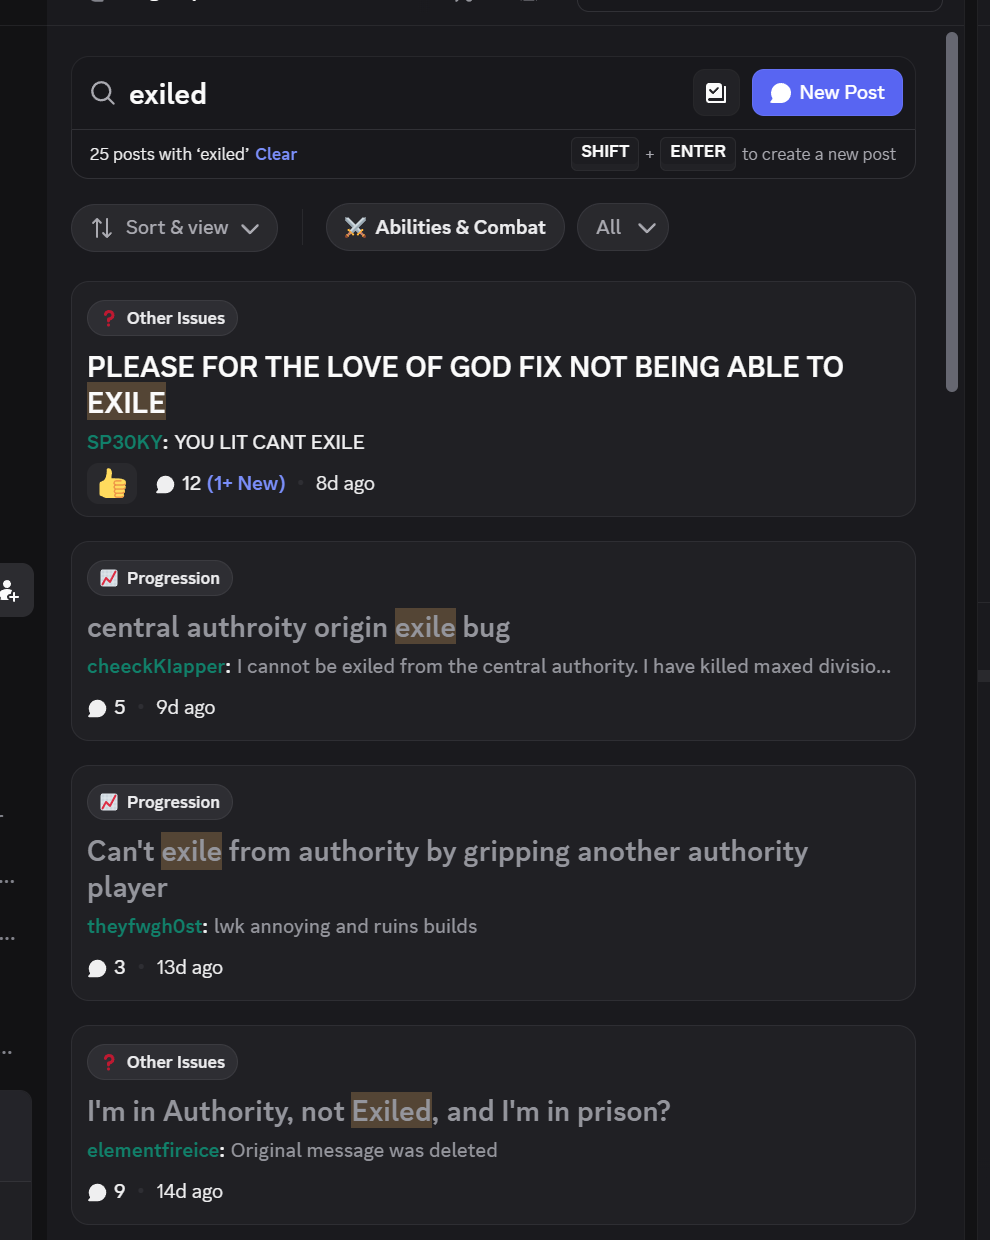Clear the 'exiled' search results

(x=276, y=154)
